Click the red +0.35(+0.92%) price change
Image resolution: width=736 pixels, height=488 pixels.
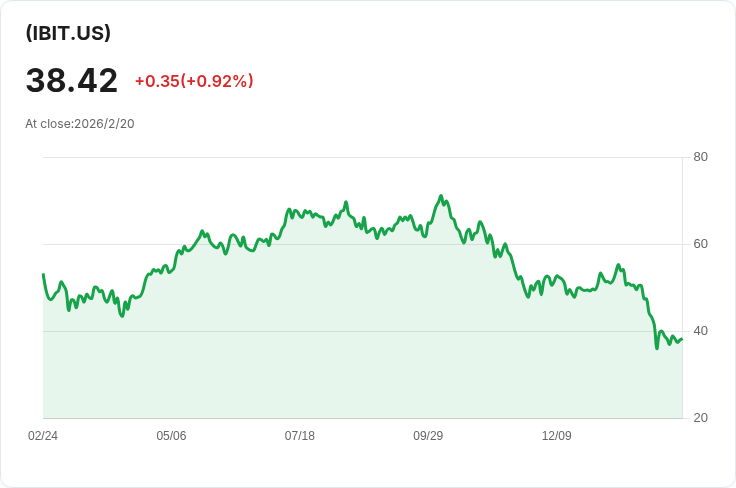click(194, 81)
